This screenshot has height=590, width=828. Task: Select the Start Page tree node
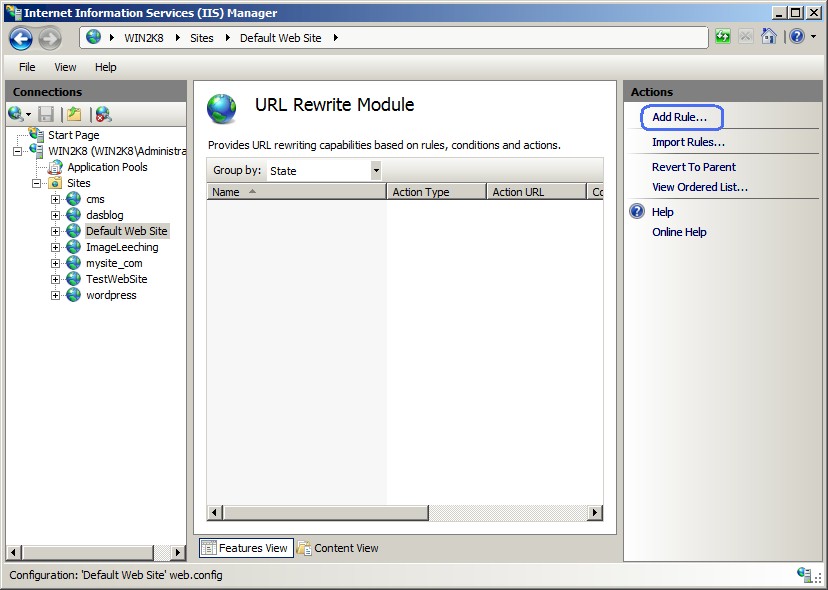tap(73, 135)
